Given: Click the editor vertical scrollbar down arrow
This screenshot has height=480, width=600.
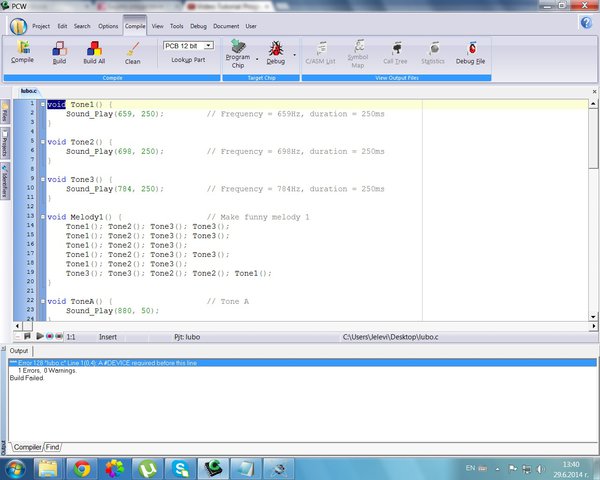Looking at the screenshot, I should (x=593, y=317).
